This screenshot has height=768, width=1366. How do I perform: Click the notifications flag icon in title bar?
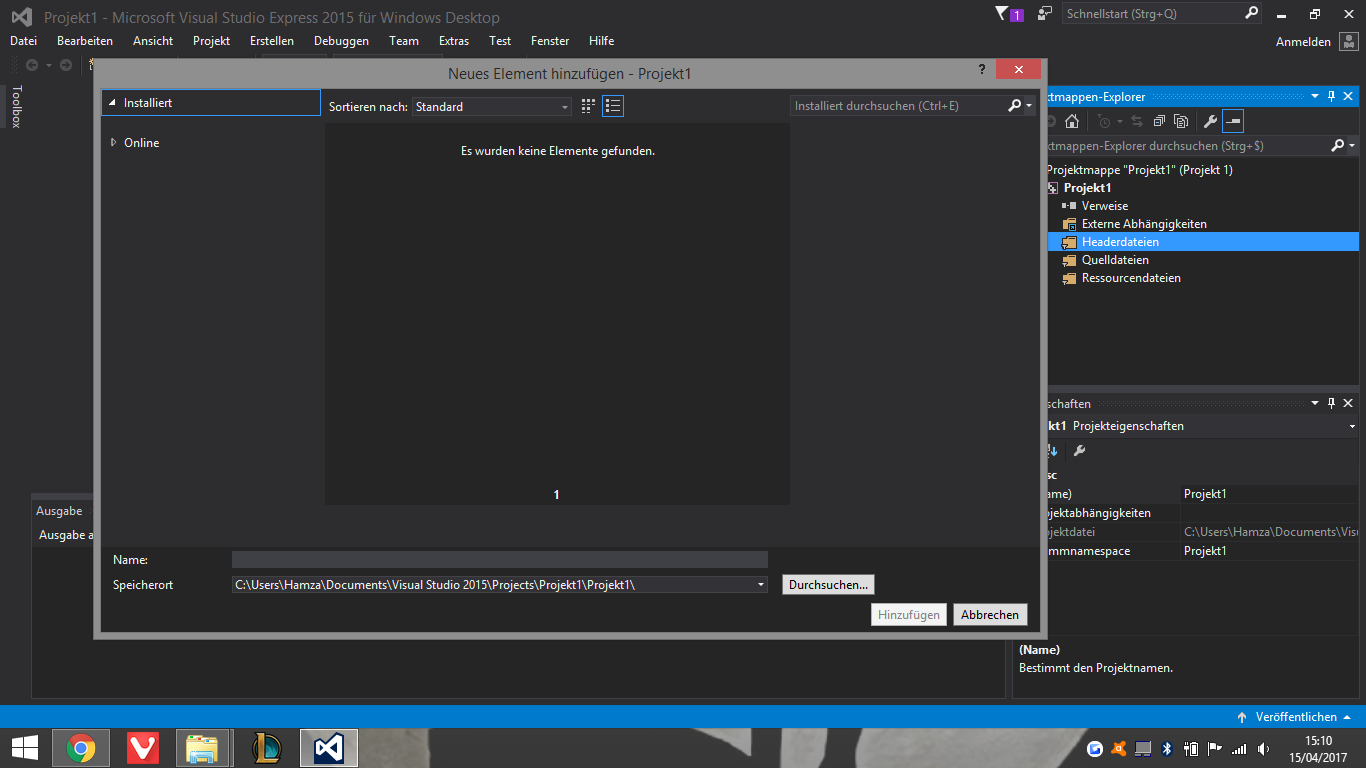tap(1009, 14)
